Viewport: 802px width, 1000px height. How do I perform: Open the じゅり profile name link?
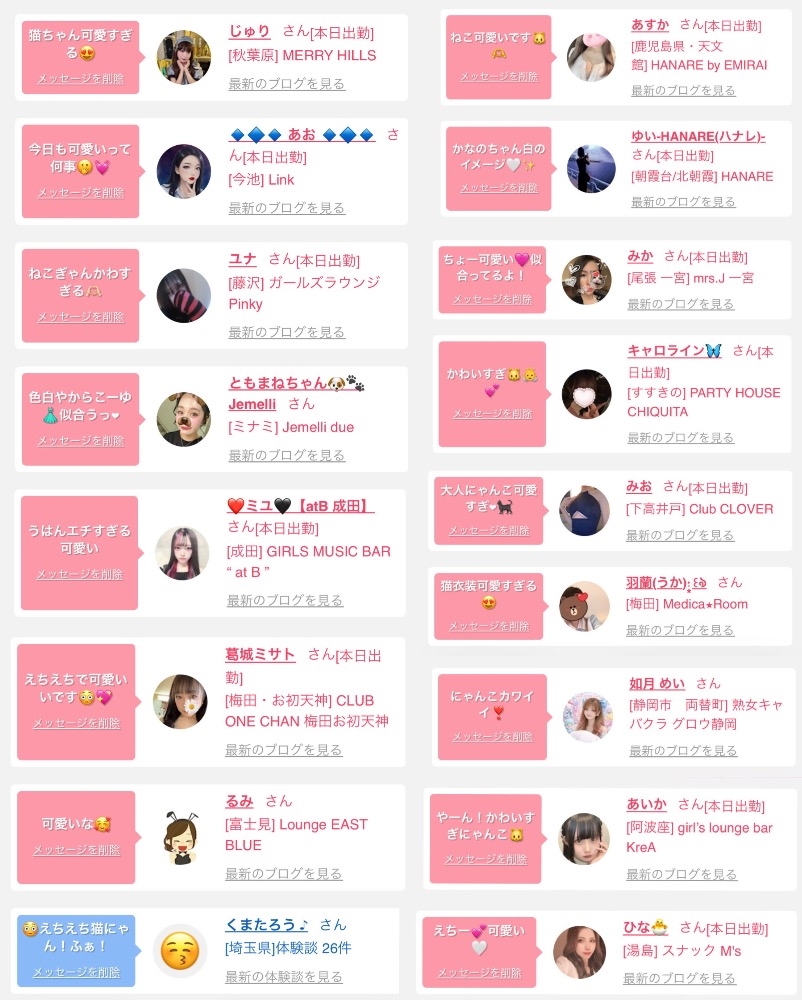tap(249, 31)
